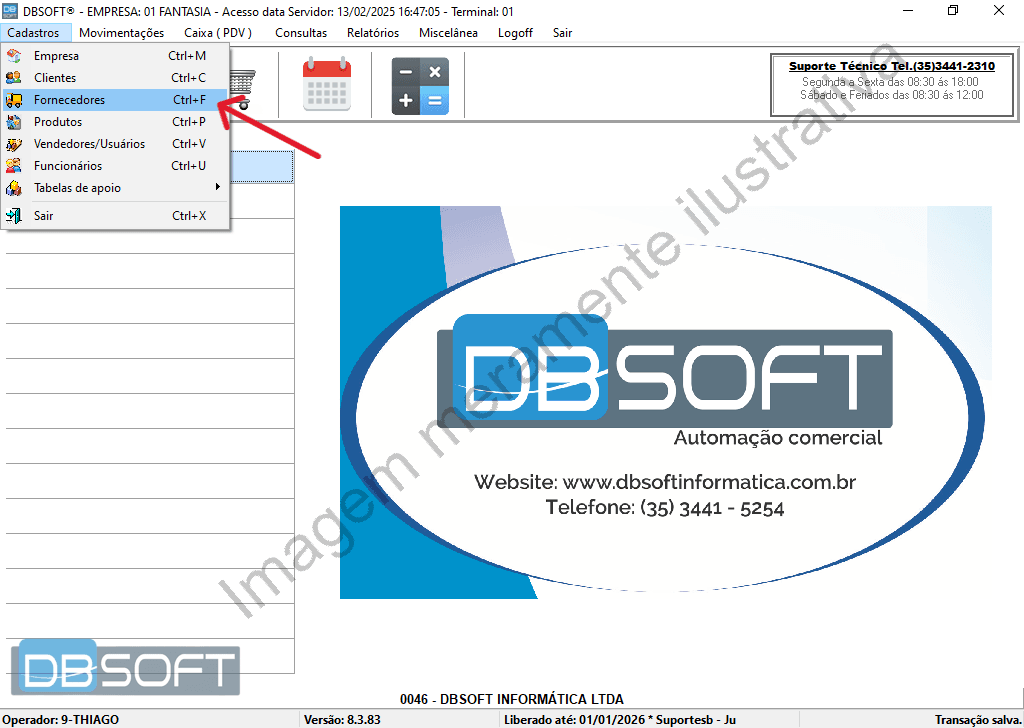Click the Fornecedores forklift icon

[14, 100]
